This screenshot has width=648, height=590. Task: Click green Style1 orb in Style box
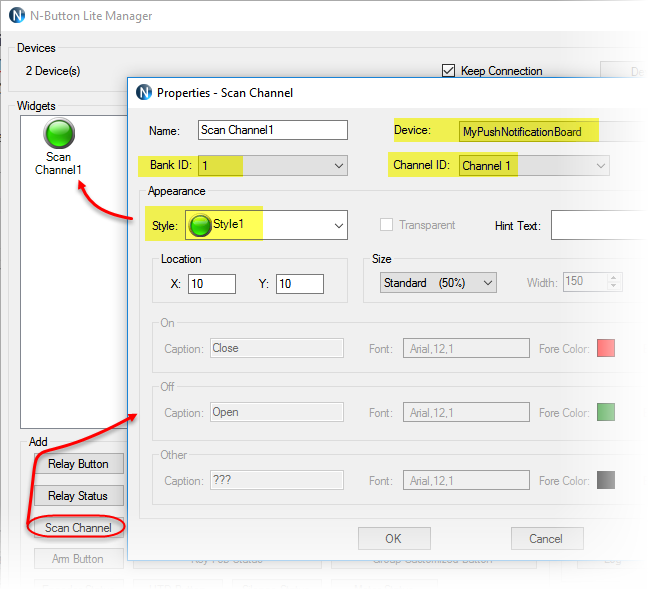tap(200, 225)
